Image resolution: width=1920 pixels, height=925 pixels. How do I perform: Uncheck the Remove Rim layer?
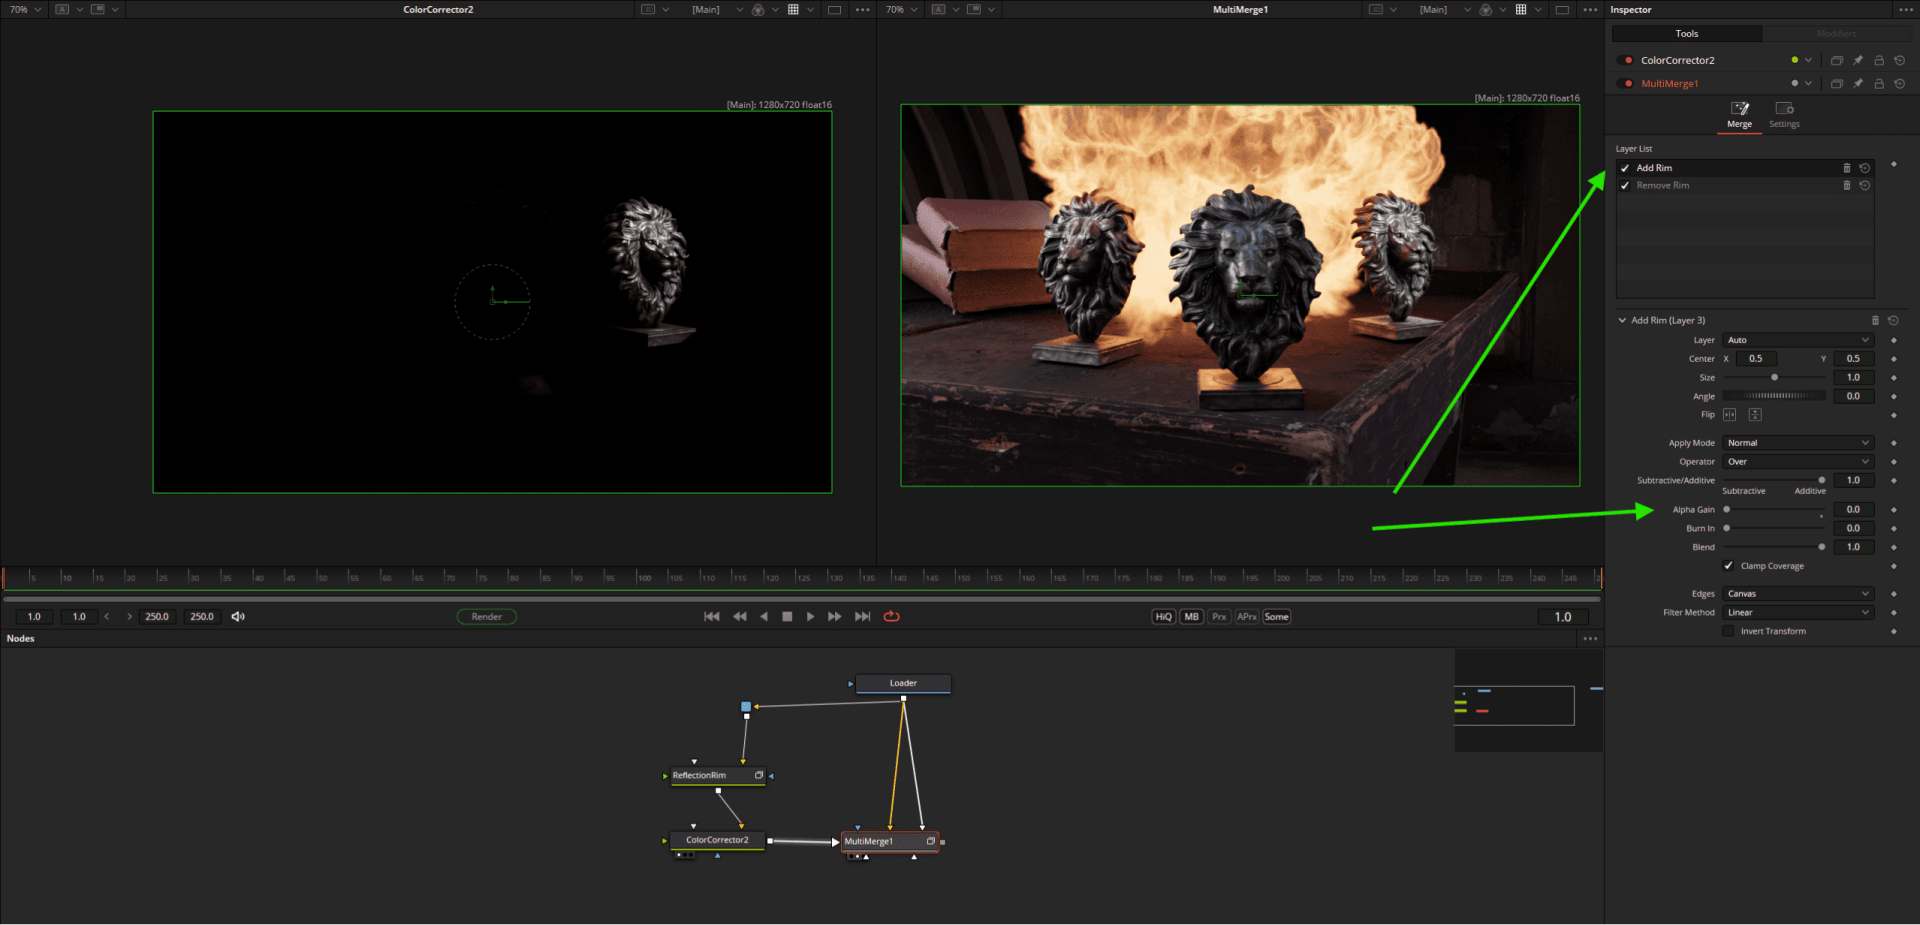pyautogui.click(x=1625, y=185)
